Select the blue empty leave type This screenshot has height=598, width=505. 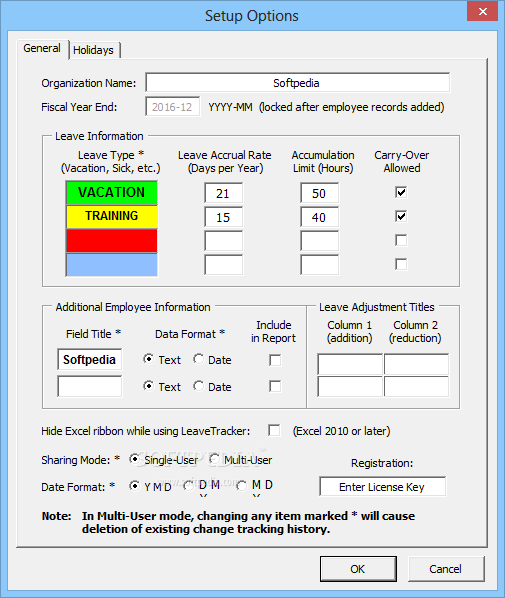coord(111,265)
